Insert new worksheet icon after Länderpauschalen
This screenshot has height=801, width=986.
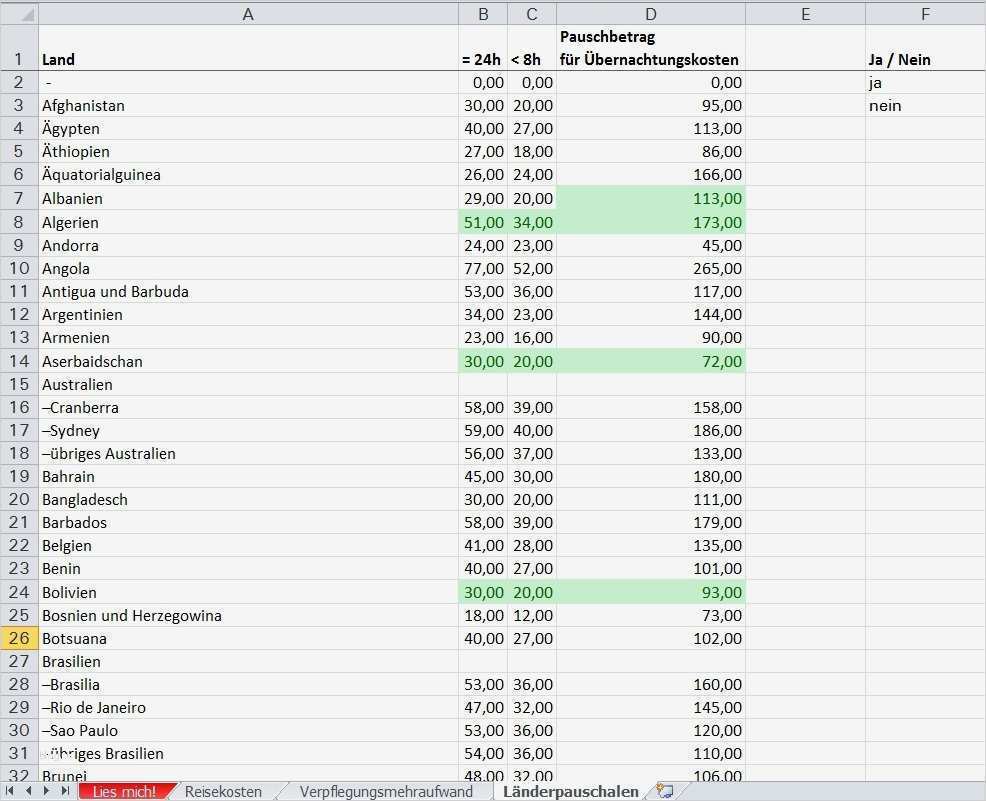(665, 791)
